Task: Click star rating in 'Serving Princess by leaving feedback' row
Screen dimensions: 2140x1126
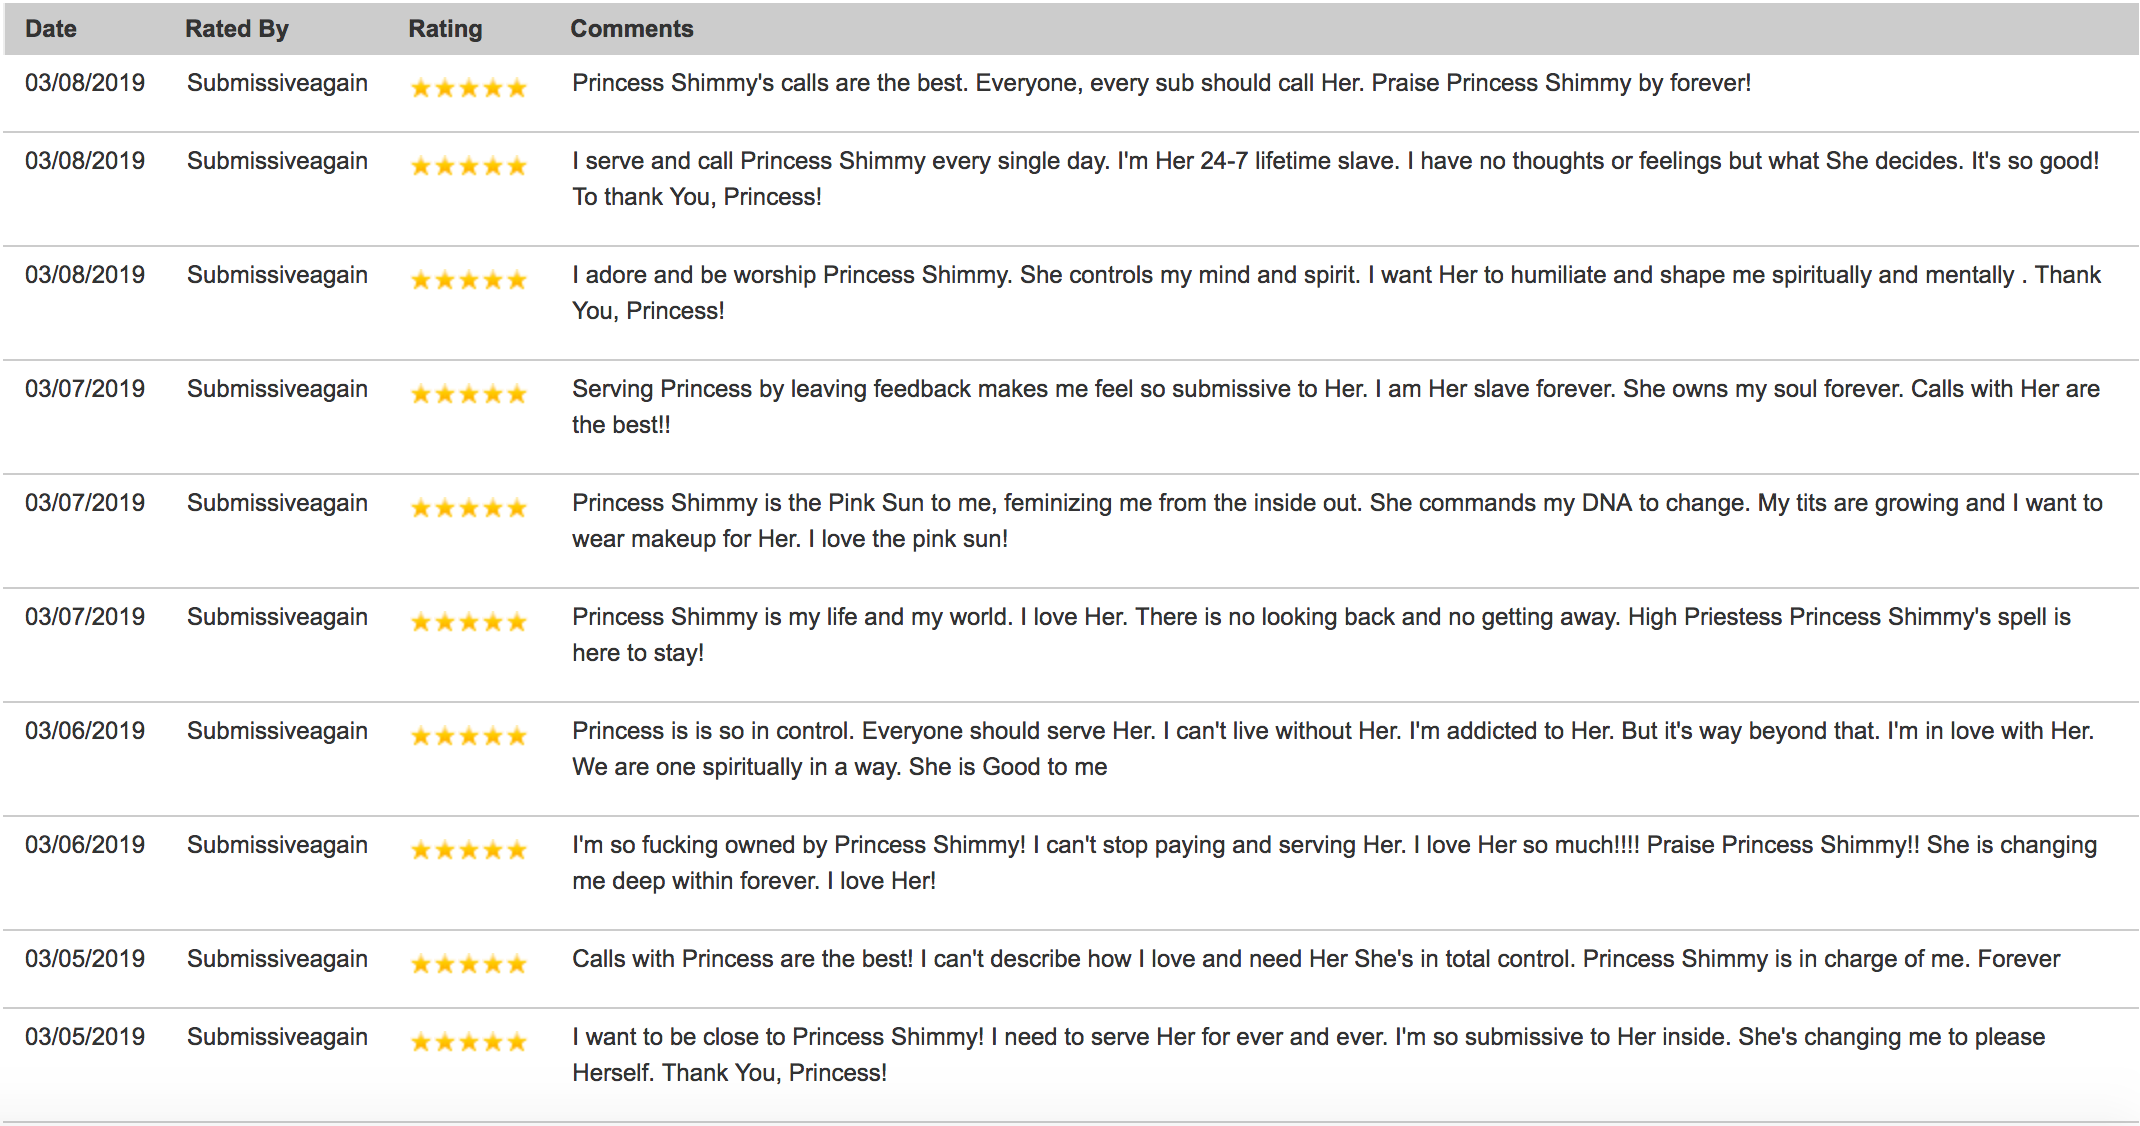Action: click(x=468, y=394)
